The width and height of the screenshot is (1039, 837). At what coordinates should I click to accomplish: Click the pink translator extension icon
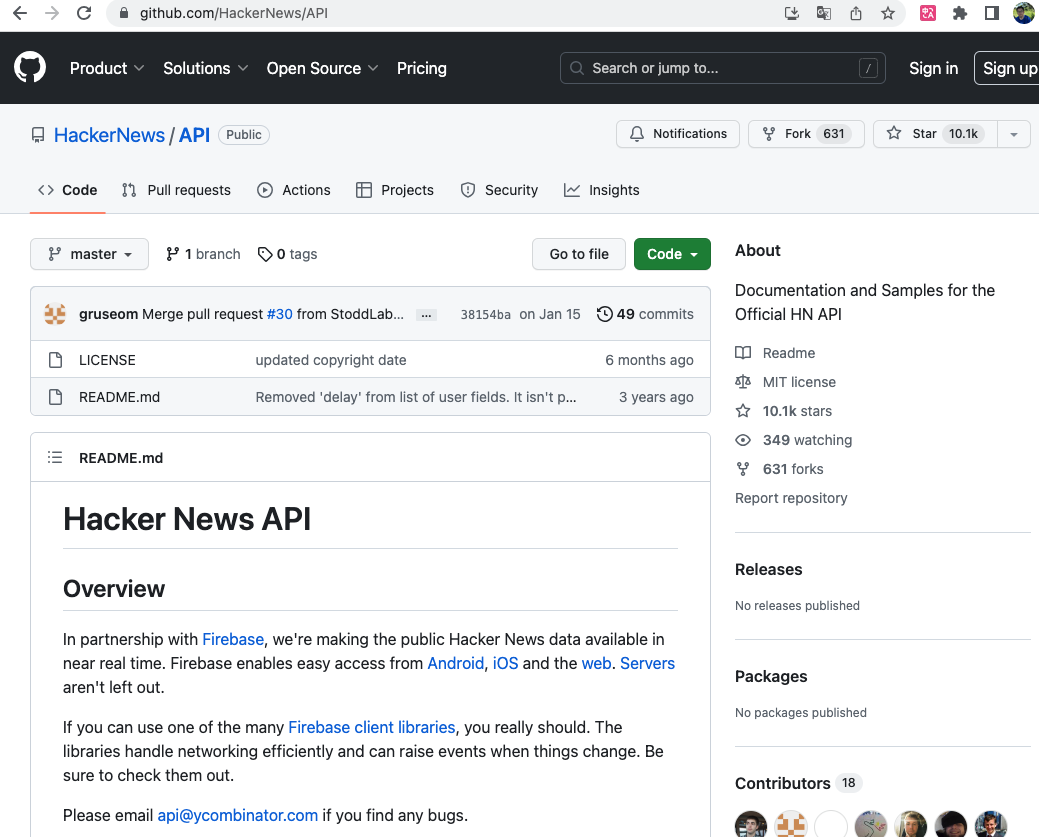928,13
